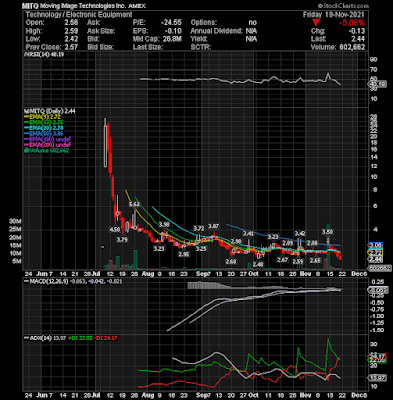Image resolution: width=393 pixels, height=400 pixels.
Task: Click the -5.06% percent change value
Action: [352, 23]
